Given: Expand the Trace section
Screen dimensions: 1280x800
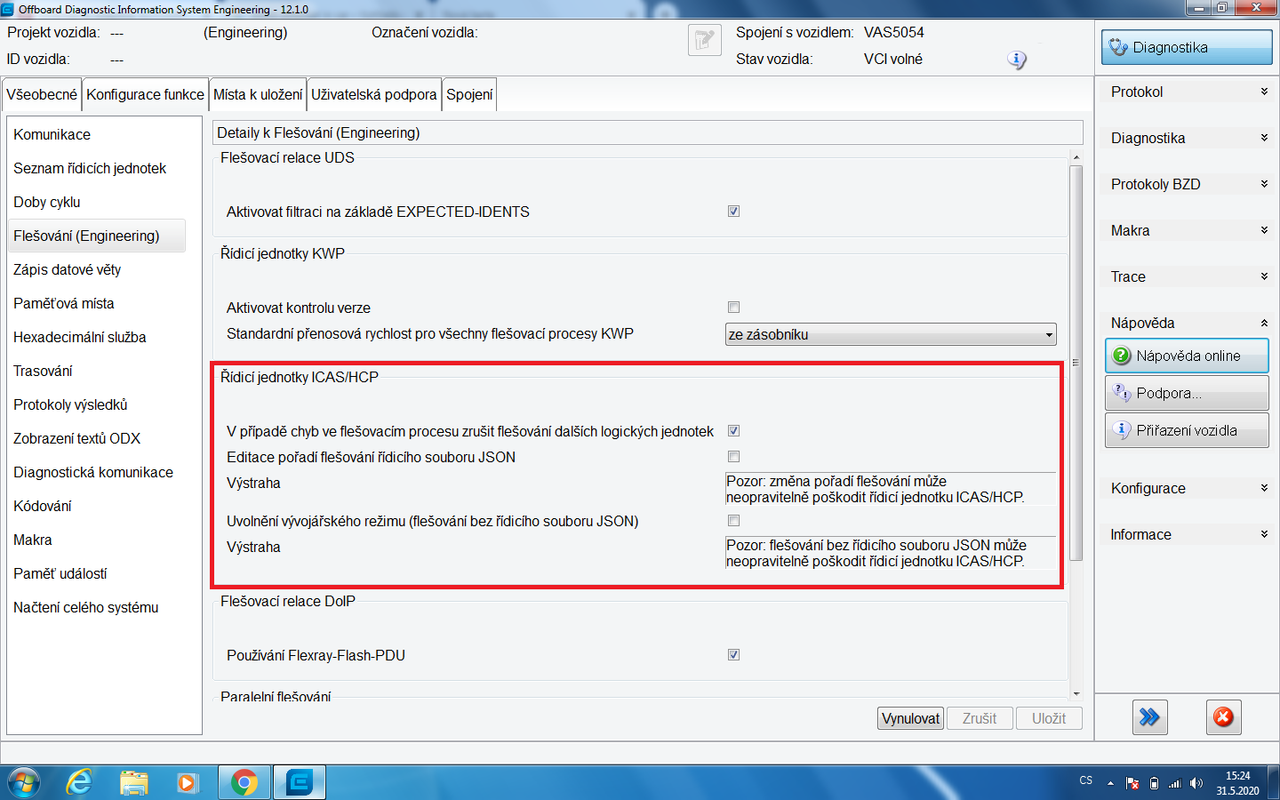Looking at the screenshot, I should pyautogui.click(x=1186, y=276).
